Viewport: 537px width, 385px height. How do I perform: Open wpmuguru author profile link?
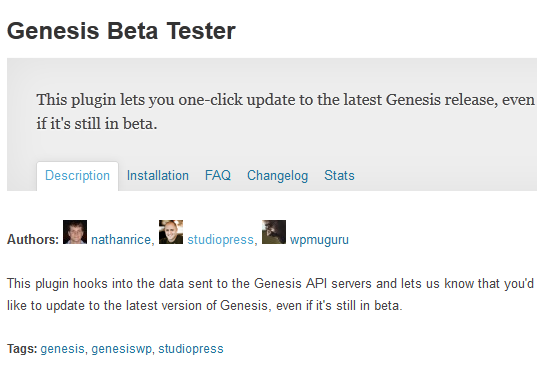click(319, 240)
